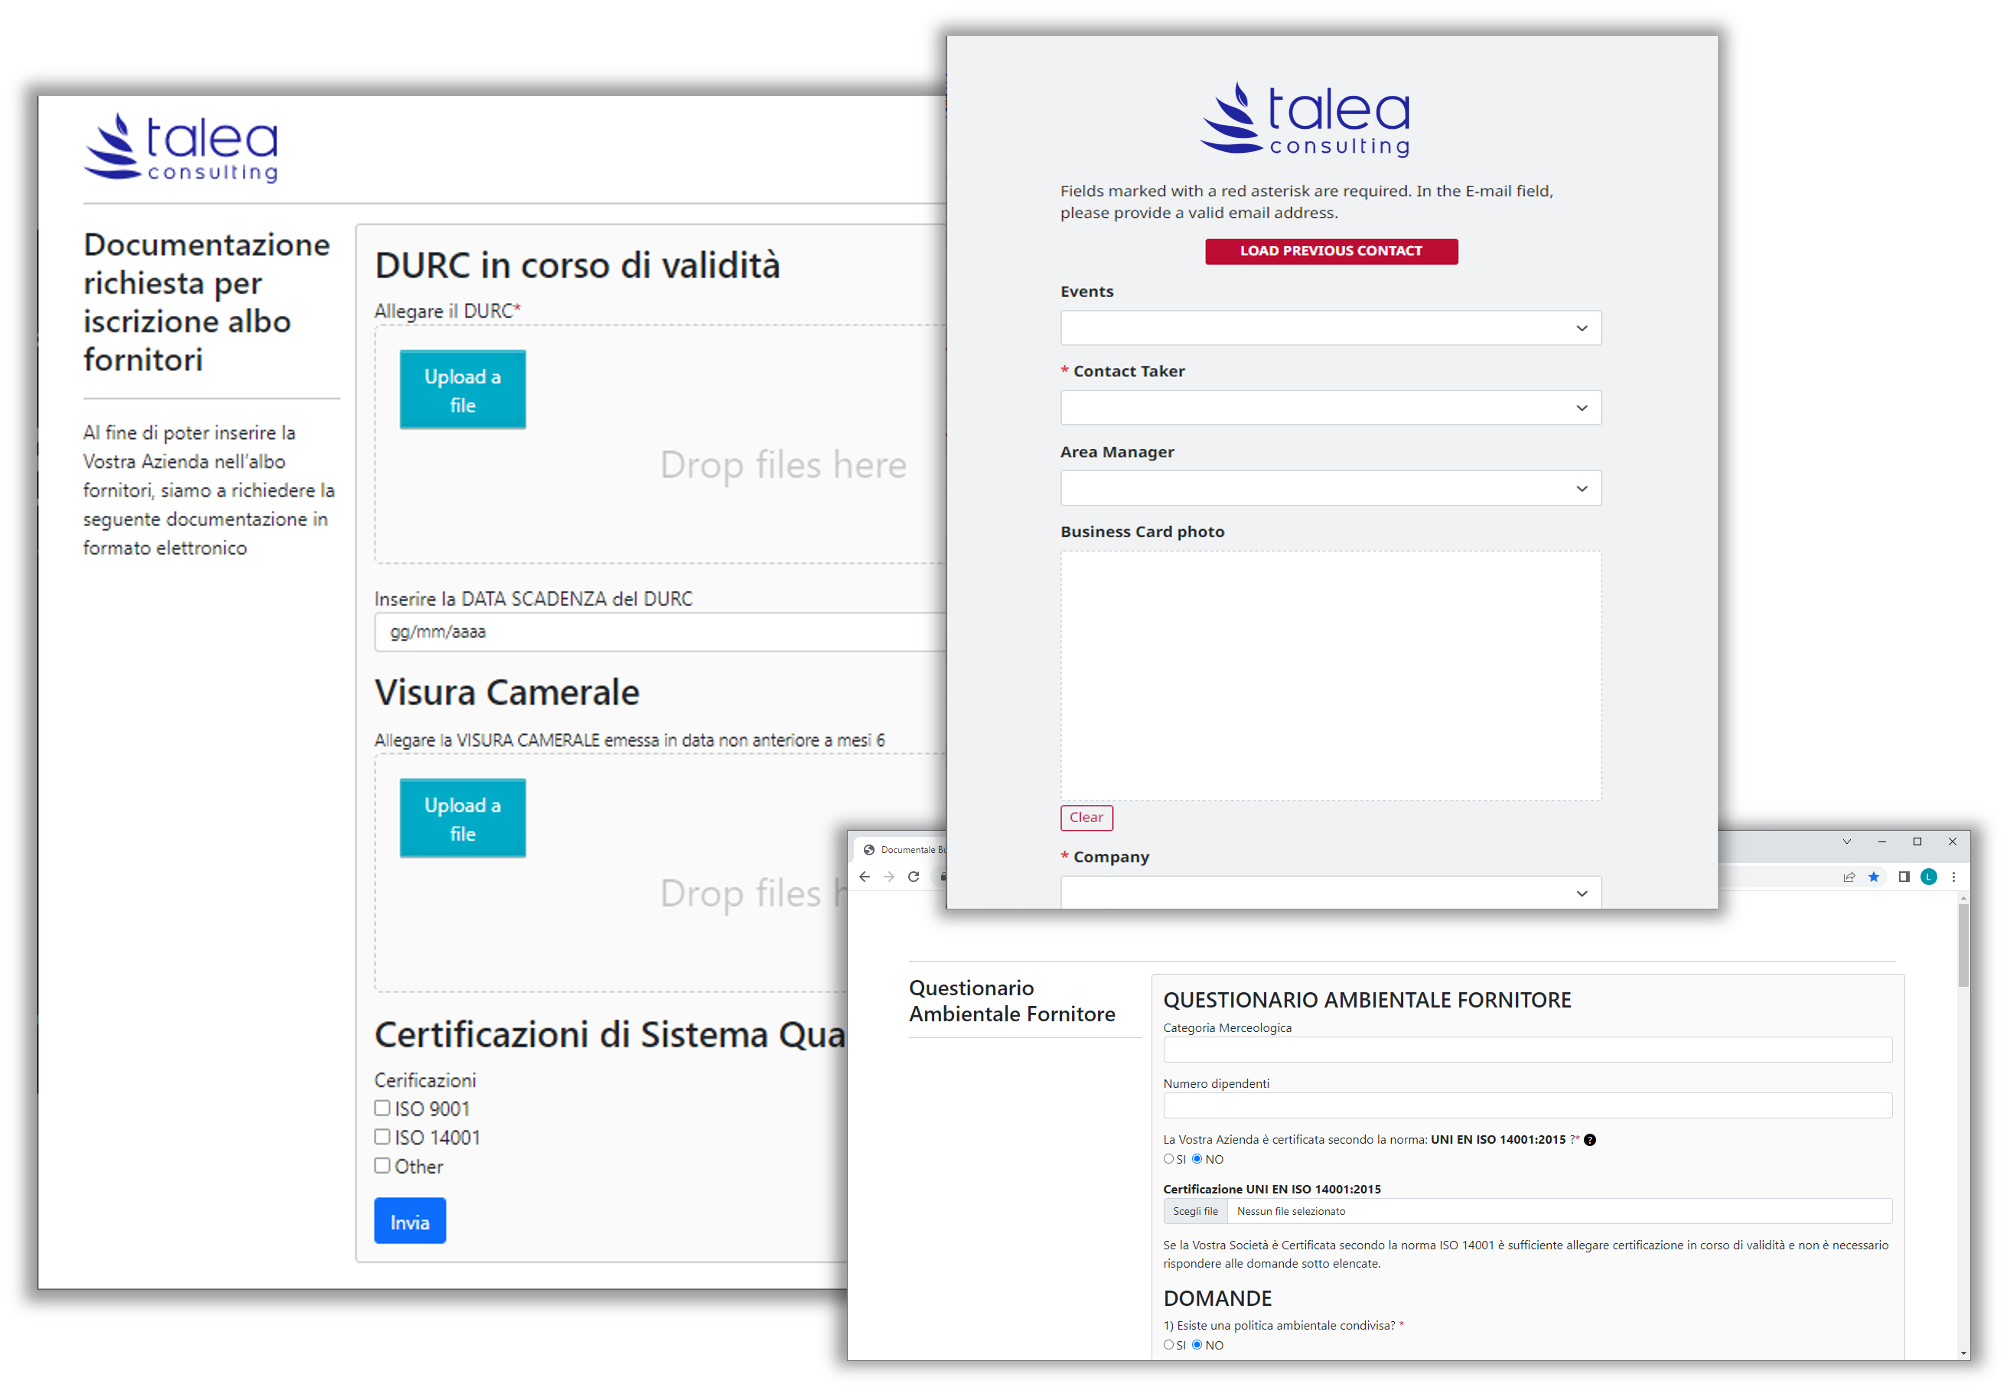Open the Chrome three-dot menu
Viewport: 2007px width, 1393px height.
[1955, 877]
